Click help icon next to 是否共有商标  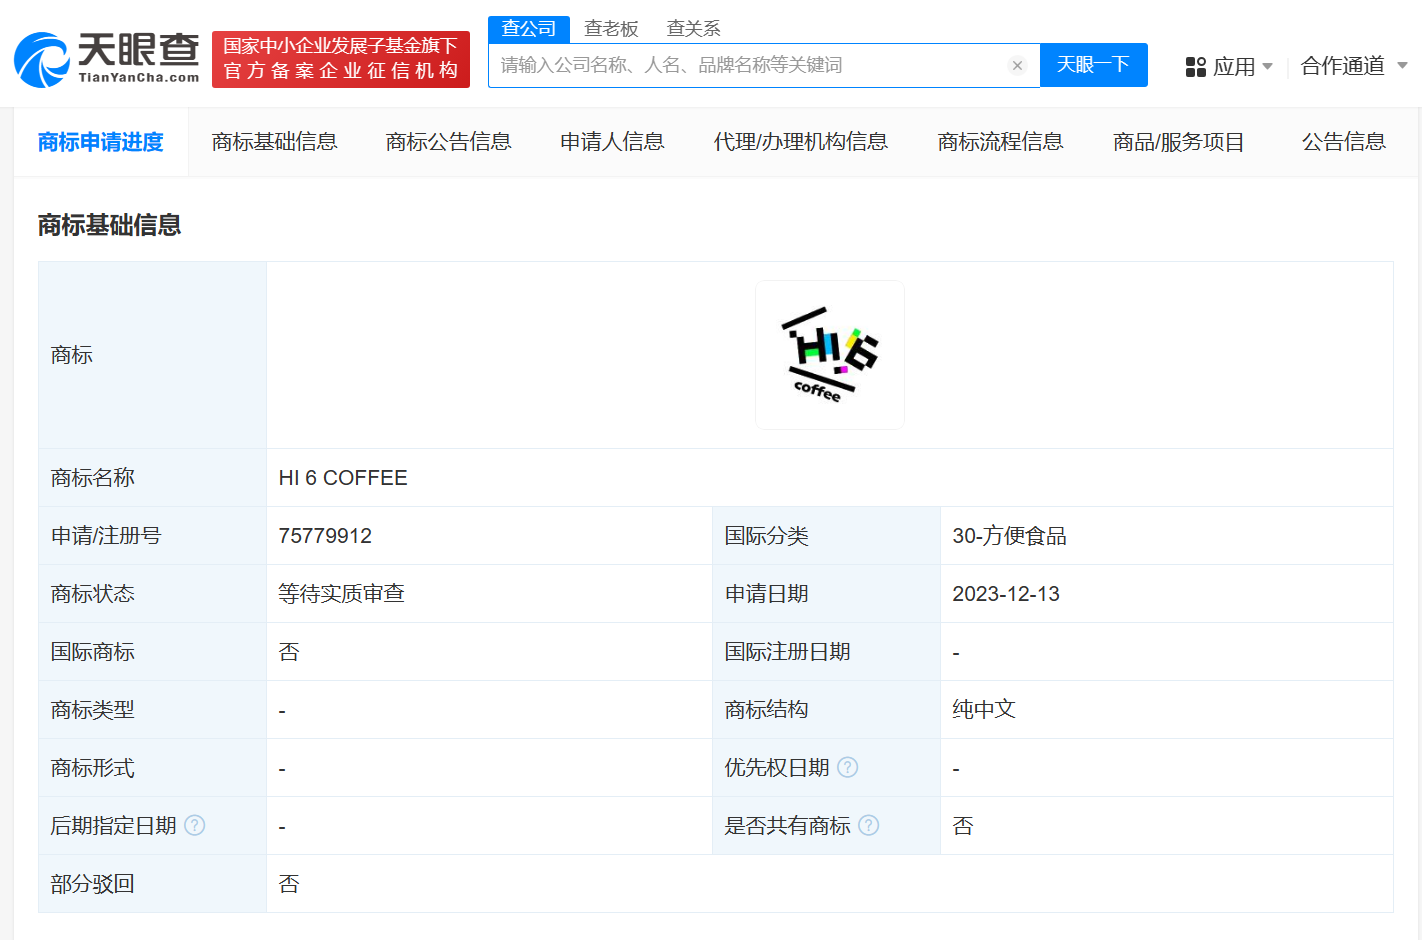coord(869,825)
